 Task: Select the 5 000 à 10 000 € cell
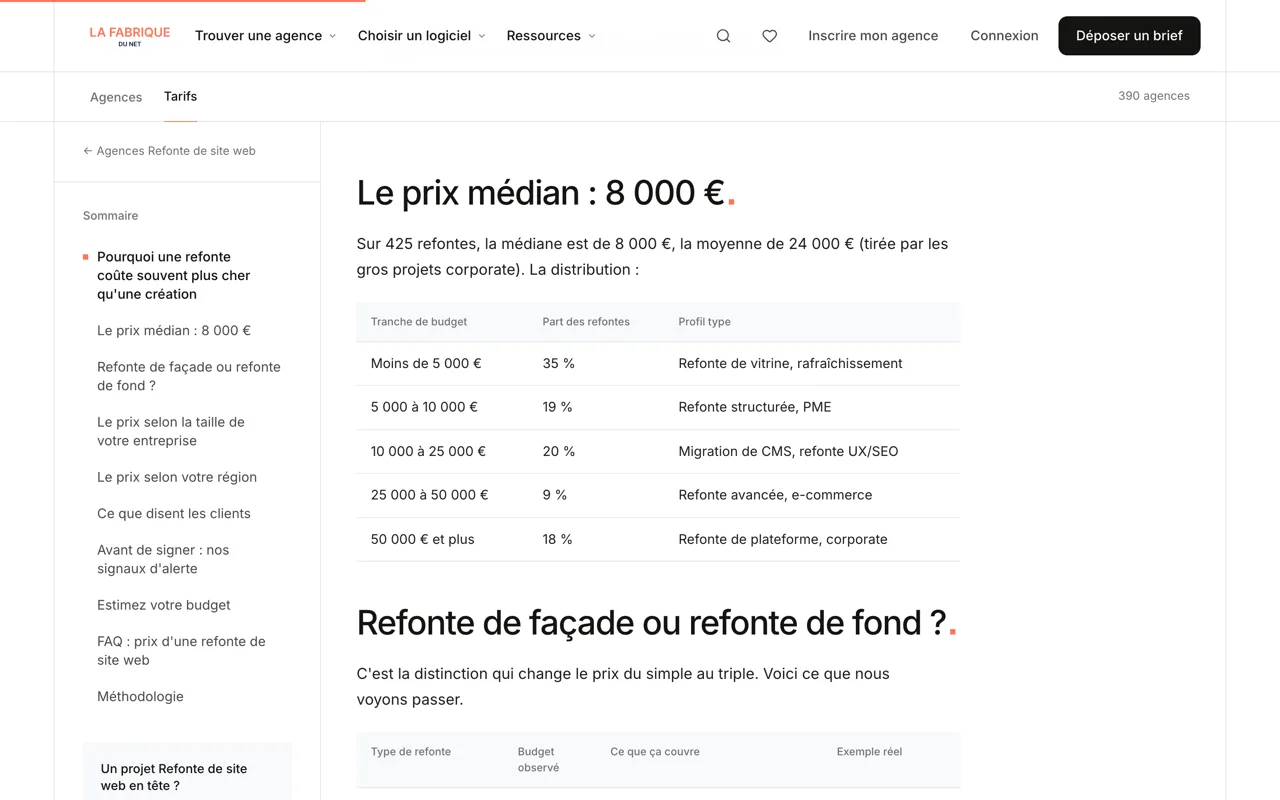coord(424,407)
